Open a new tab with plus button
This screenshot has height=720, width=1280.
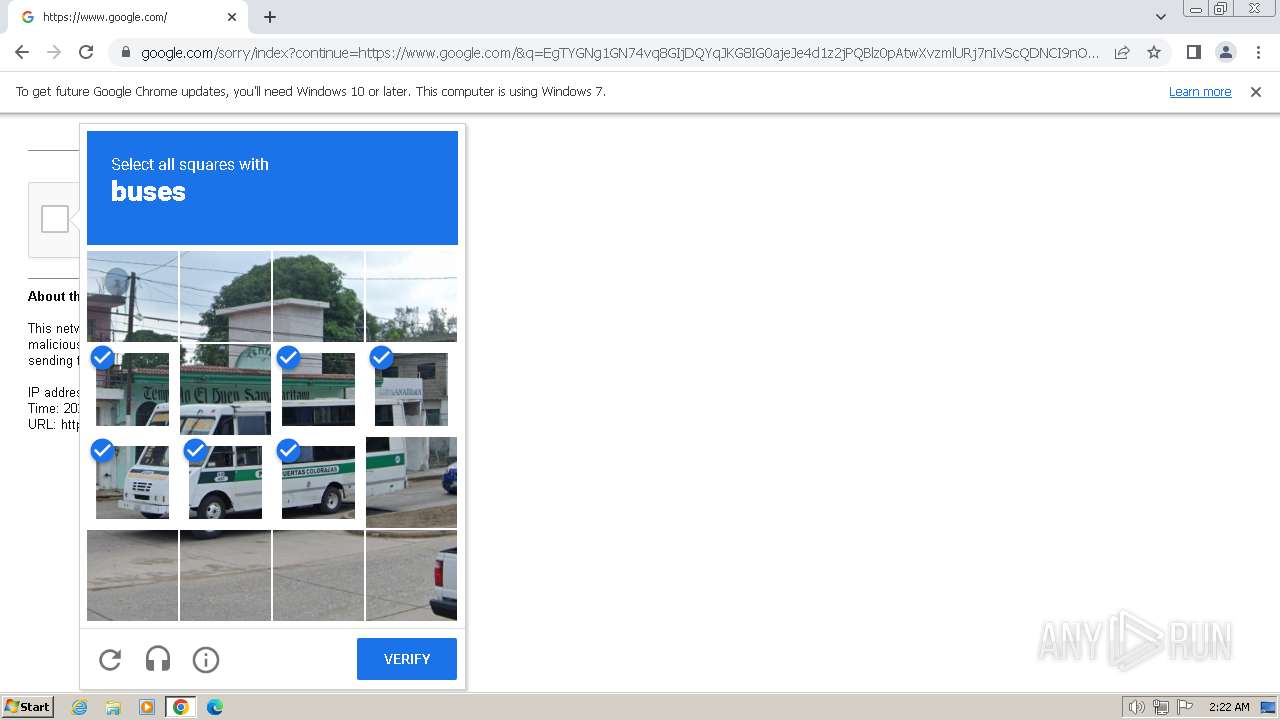tap(270, 17)
